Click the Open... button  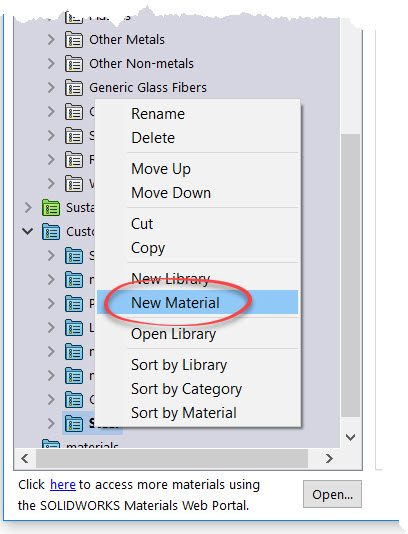(x=332, y=494)
